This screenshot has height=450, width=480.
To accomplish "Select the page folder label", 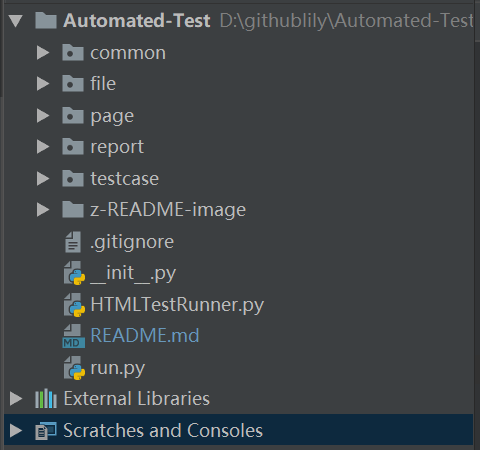I will 112,116.
